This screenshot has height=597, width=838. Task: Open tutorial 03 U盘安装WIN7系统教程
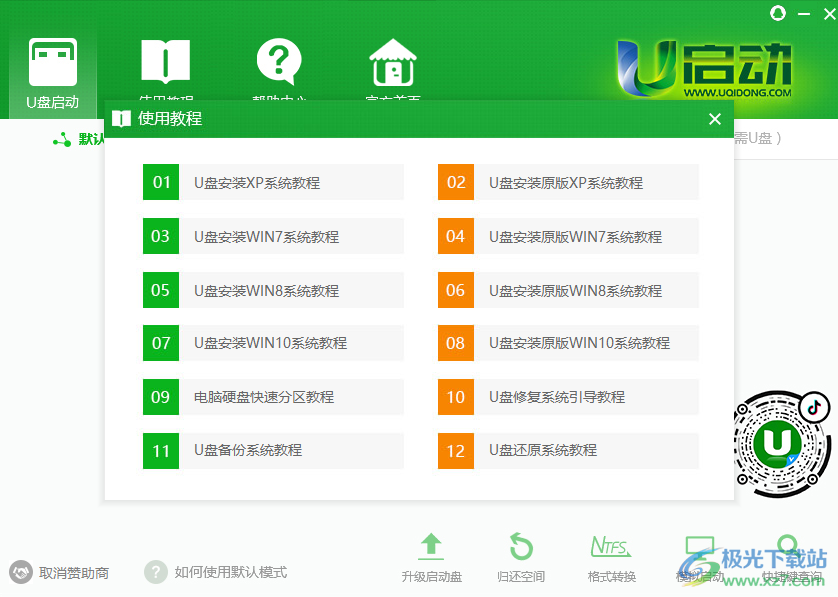pos(273,236)
